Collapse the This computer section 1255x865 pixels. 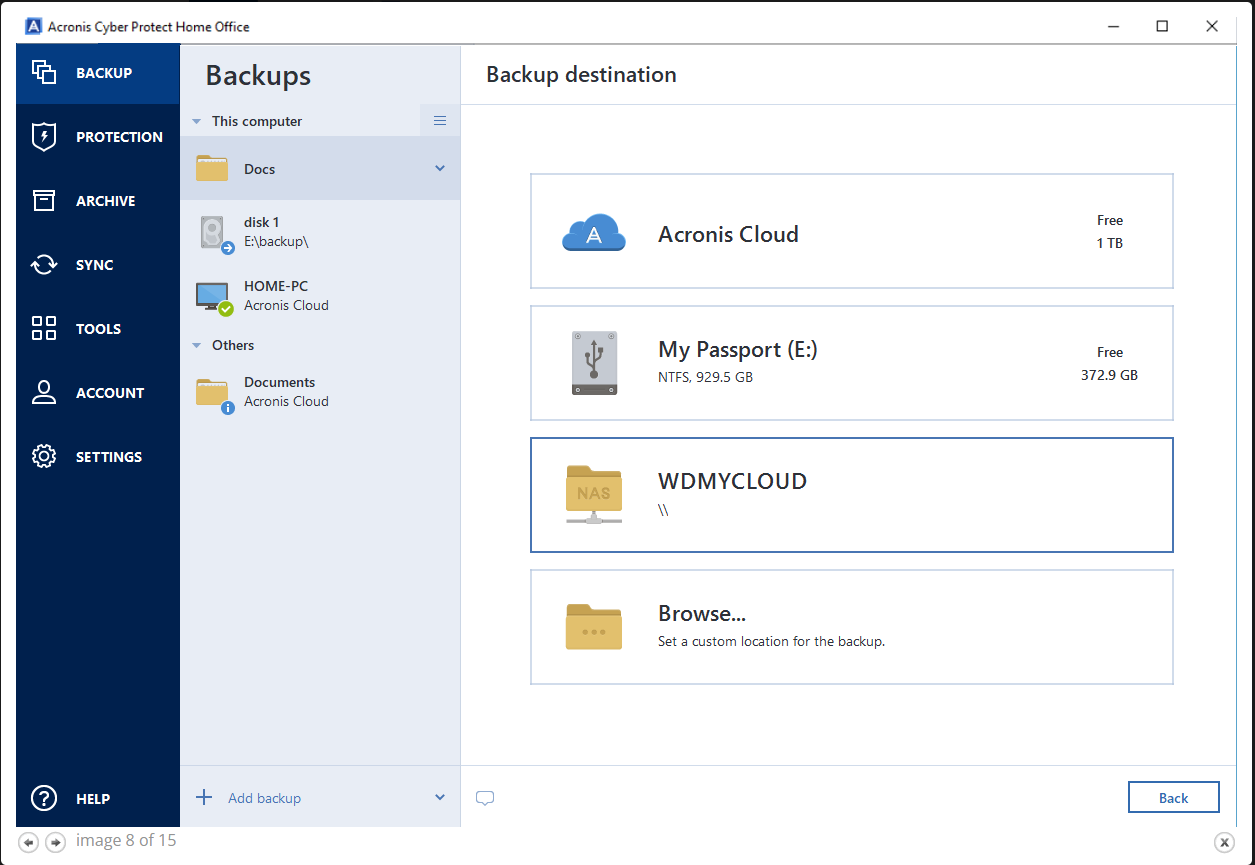[x=197, y=122]
